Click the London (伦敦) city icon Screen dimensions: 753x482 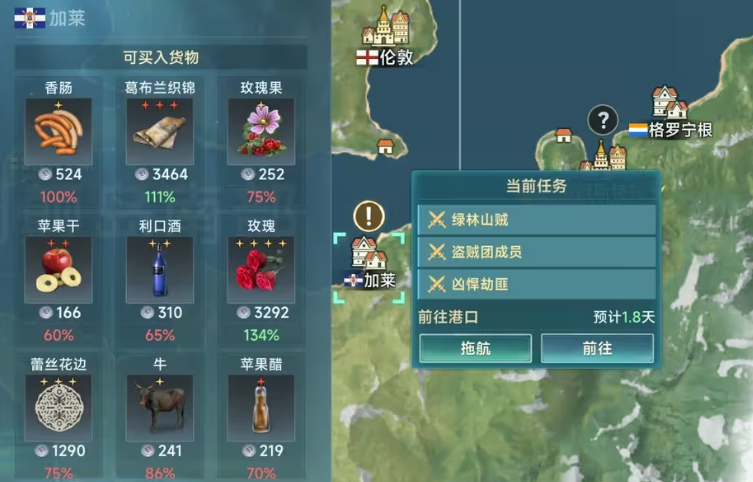(x=385, y=26)
